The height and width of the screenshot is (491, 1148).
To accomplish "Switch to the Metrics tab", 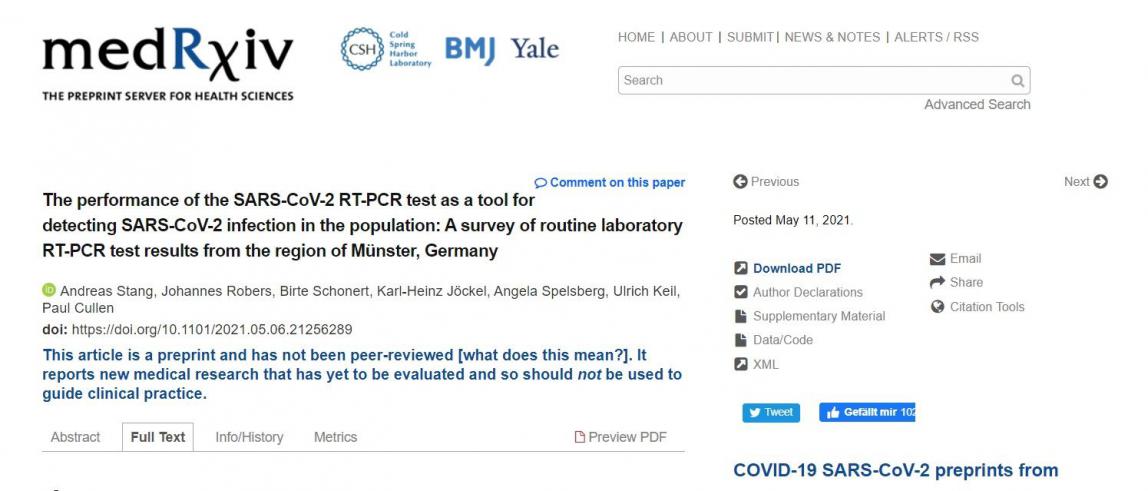I will tap(335, 437).
